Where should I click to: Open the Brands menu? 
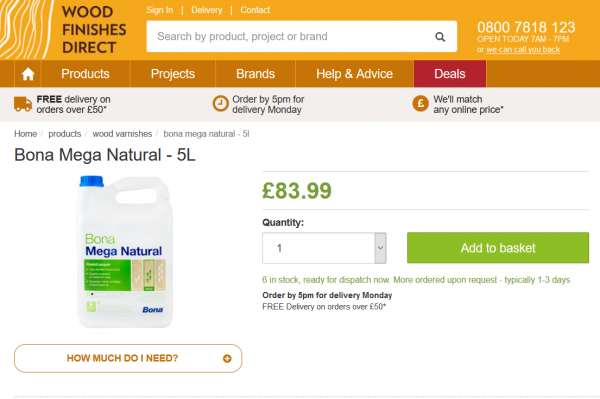point(255,74)
